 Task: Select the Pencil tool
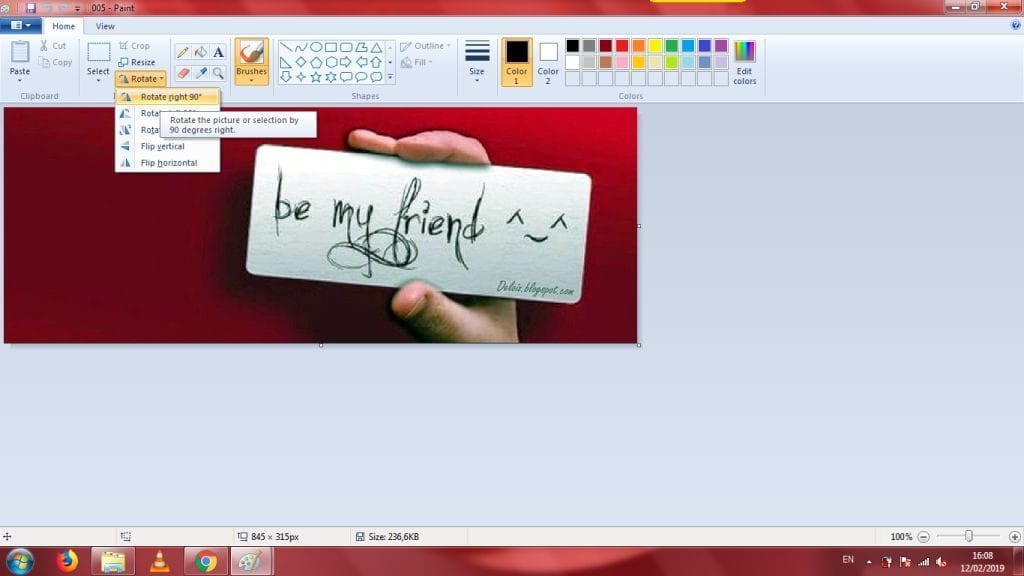pos(183,51)
